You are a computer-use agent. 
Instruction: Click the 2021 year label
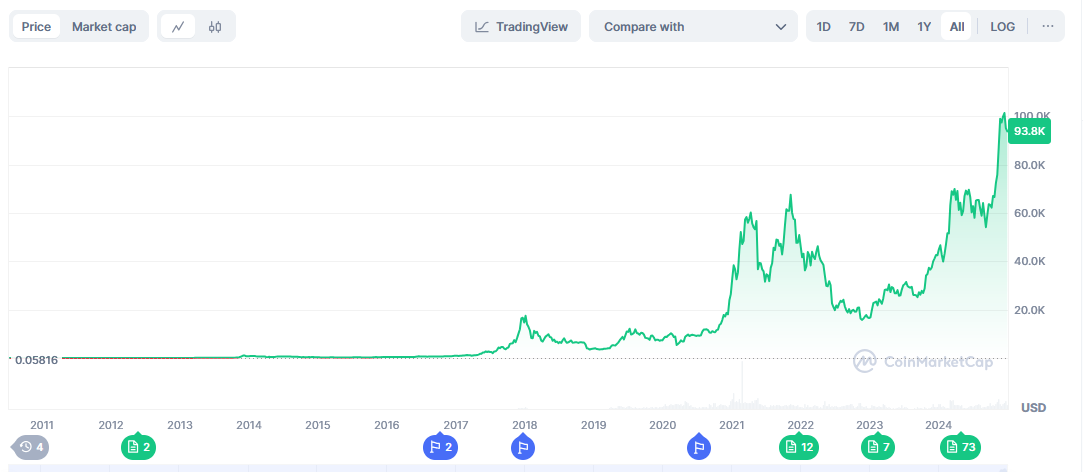pos(731,424)
